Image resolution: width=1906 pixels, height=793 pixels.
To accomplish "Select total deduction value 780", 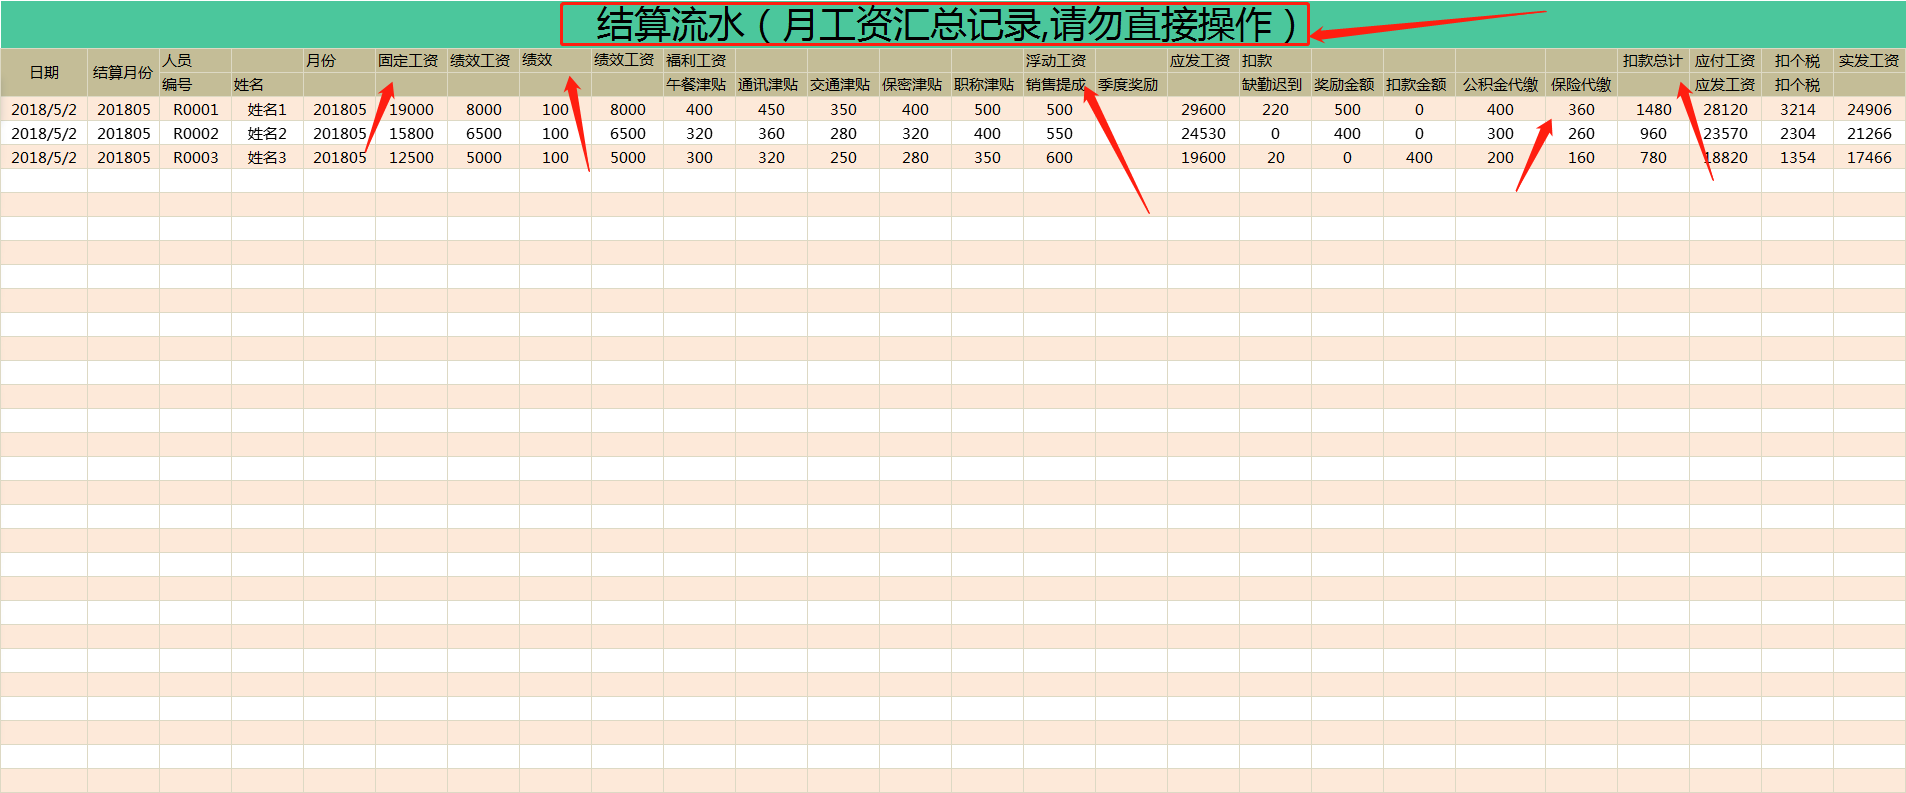I will tap(1653, 157).
